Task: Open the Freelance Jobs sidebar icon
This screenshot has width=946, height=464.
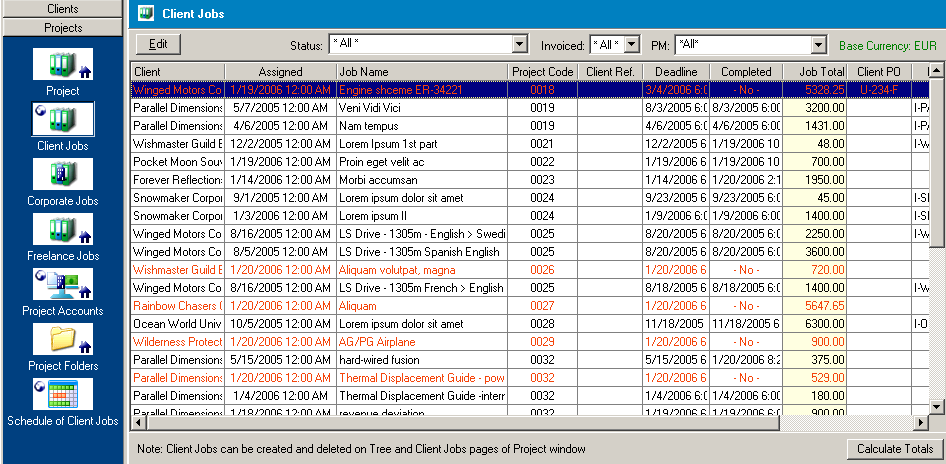Action: [x=63, y=229]
